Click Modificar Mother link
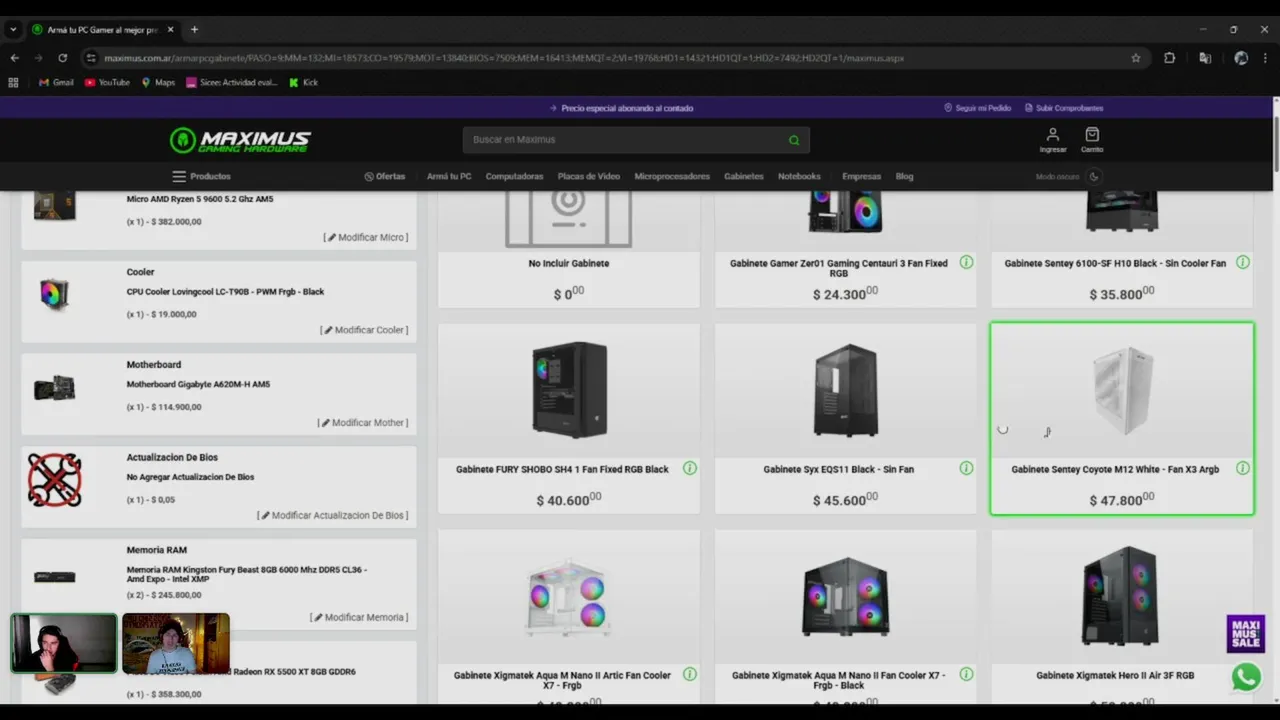The image size is (1280, 720). click(363, 423)
